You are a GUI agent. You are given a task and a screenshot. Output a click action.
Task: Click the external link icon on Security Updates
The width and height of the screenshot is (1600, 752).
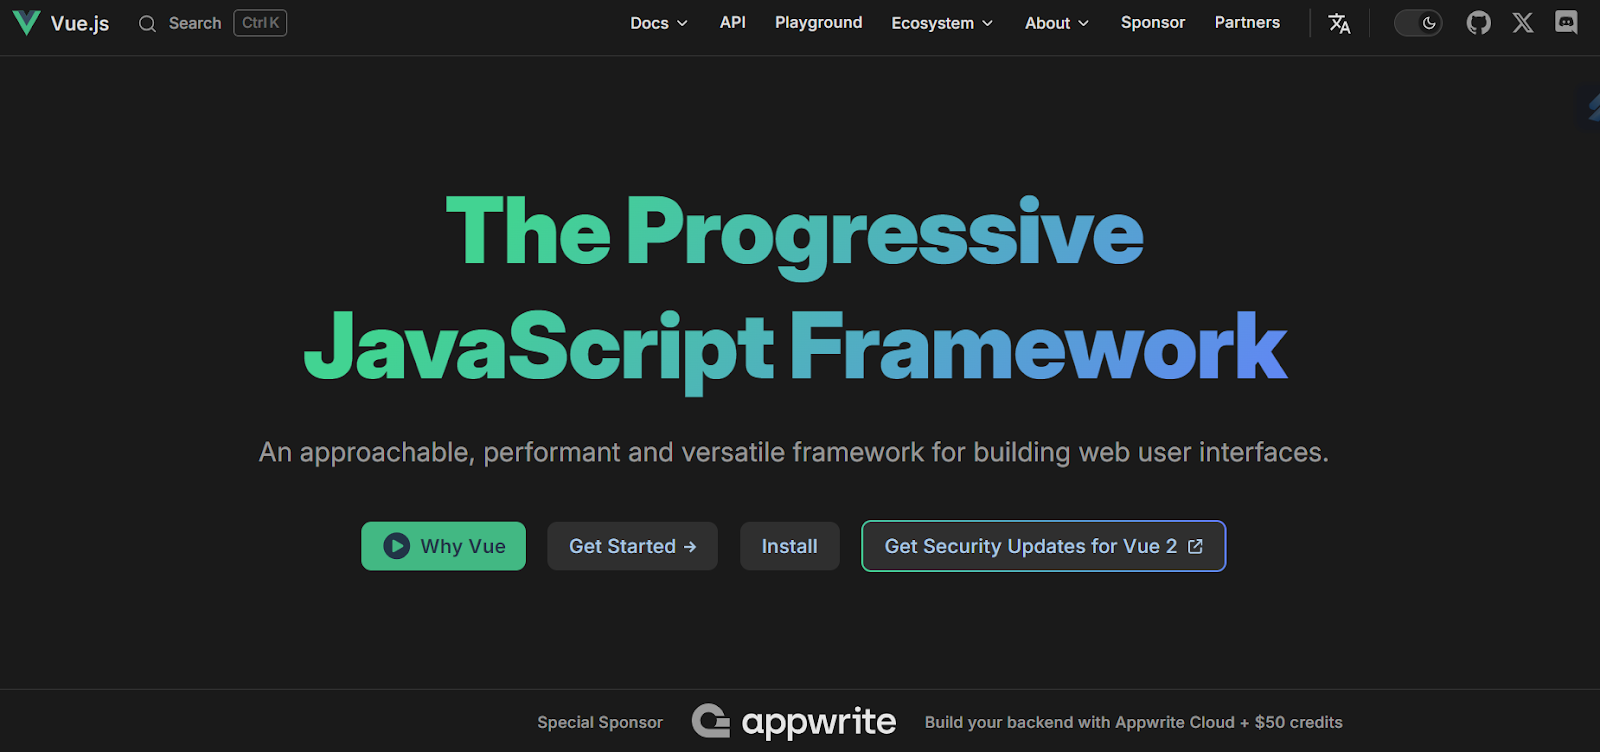1195,546
